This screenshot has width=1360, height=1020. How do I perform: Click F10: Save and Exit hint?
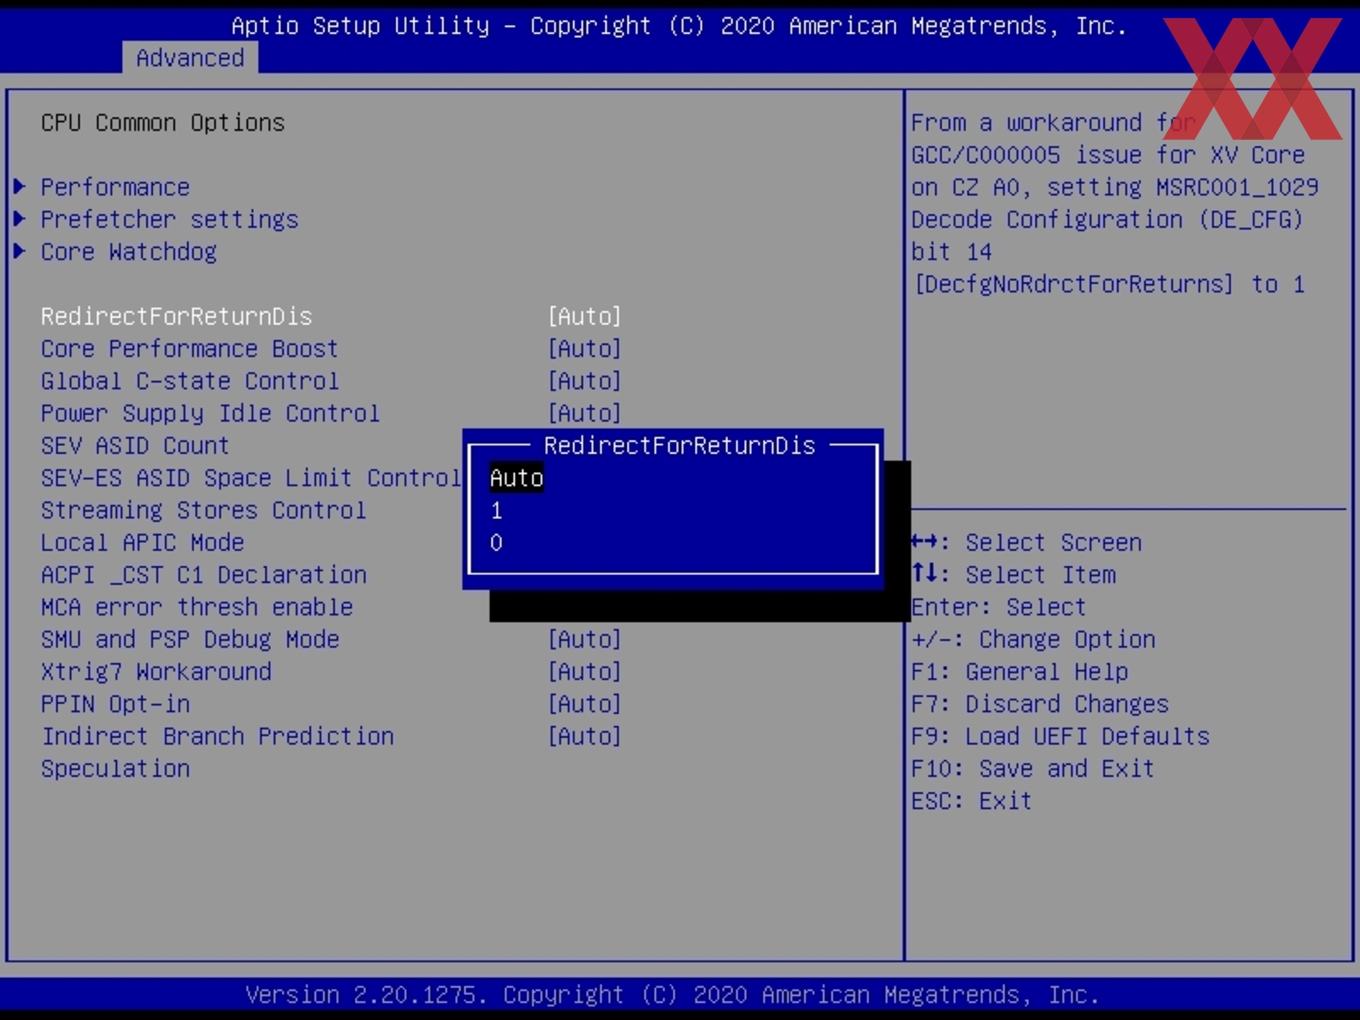coord(1032,768)
